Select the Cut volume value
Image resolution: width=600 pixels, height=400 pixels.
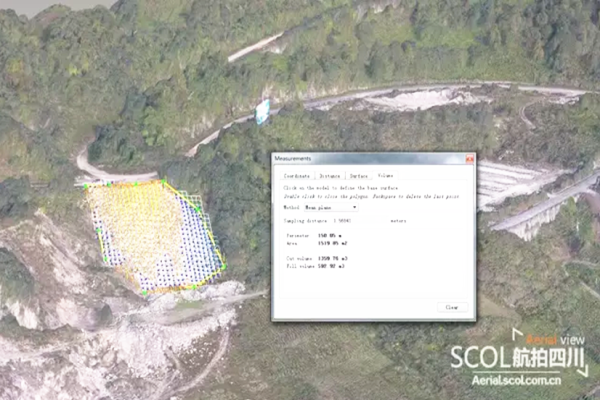pyautogui.click(x=333, y=259)
